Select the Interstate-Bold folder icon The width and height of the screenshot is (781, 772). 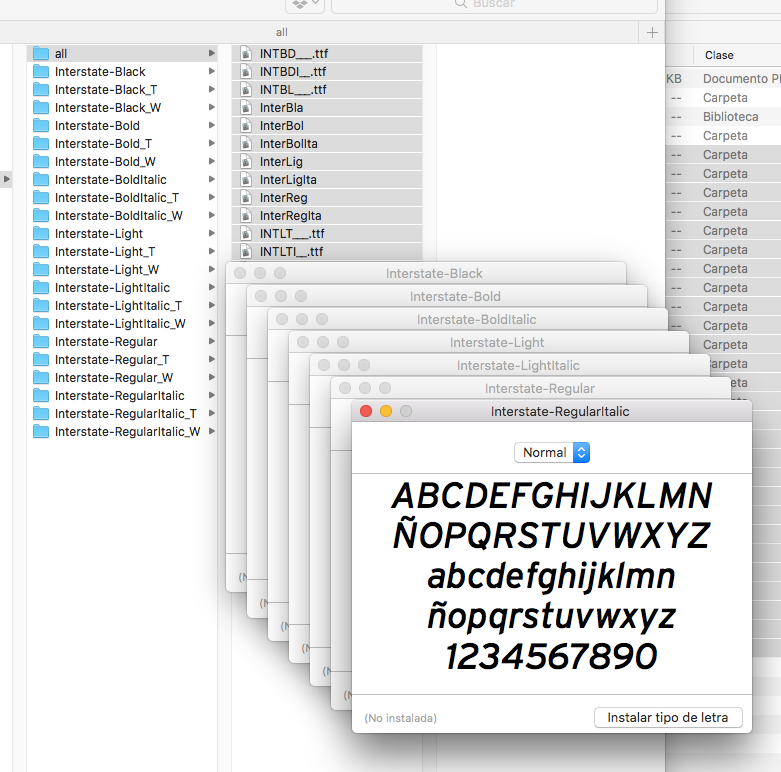(41, 125)
